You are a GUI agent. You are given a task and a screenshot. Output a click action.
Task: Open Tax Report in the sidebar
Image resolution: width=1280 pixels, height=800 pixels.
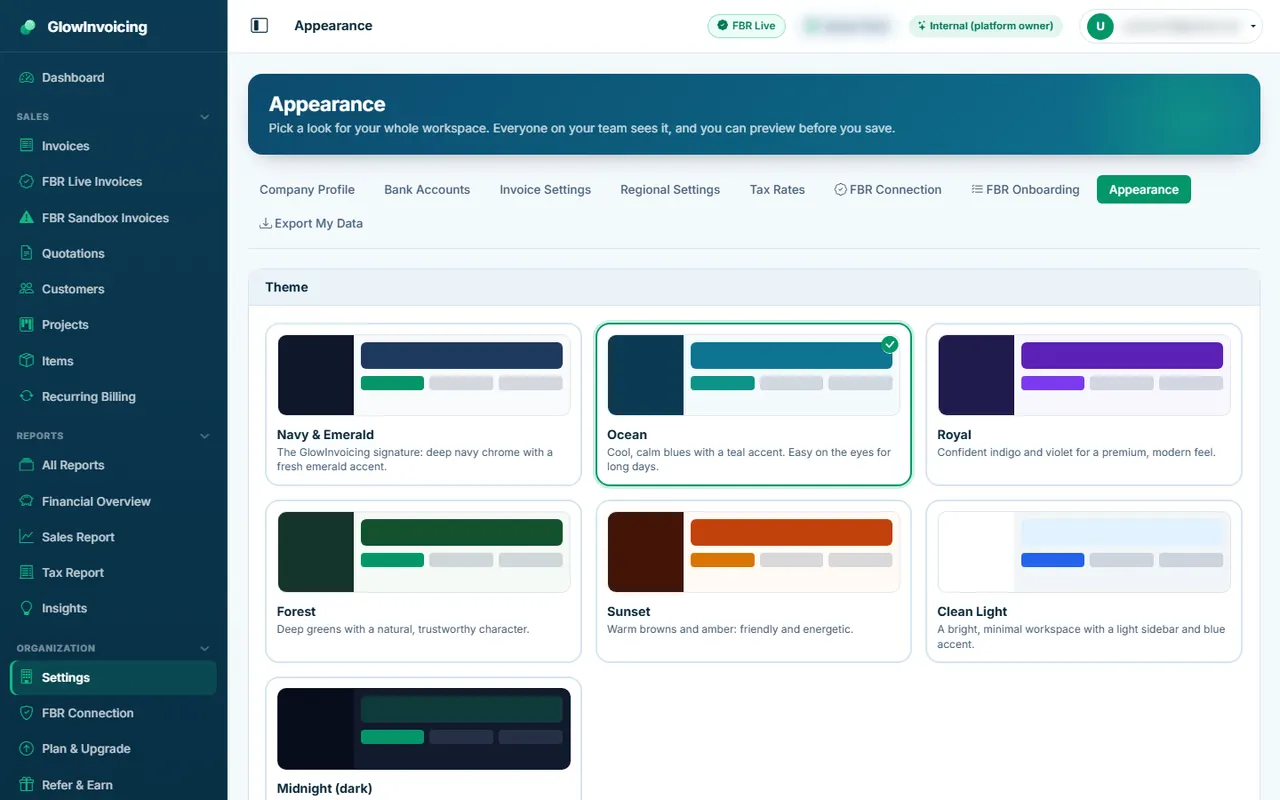(x=113, y=573)
